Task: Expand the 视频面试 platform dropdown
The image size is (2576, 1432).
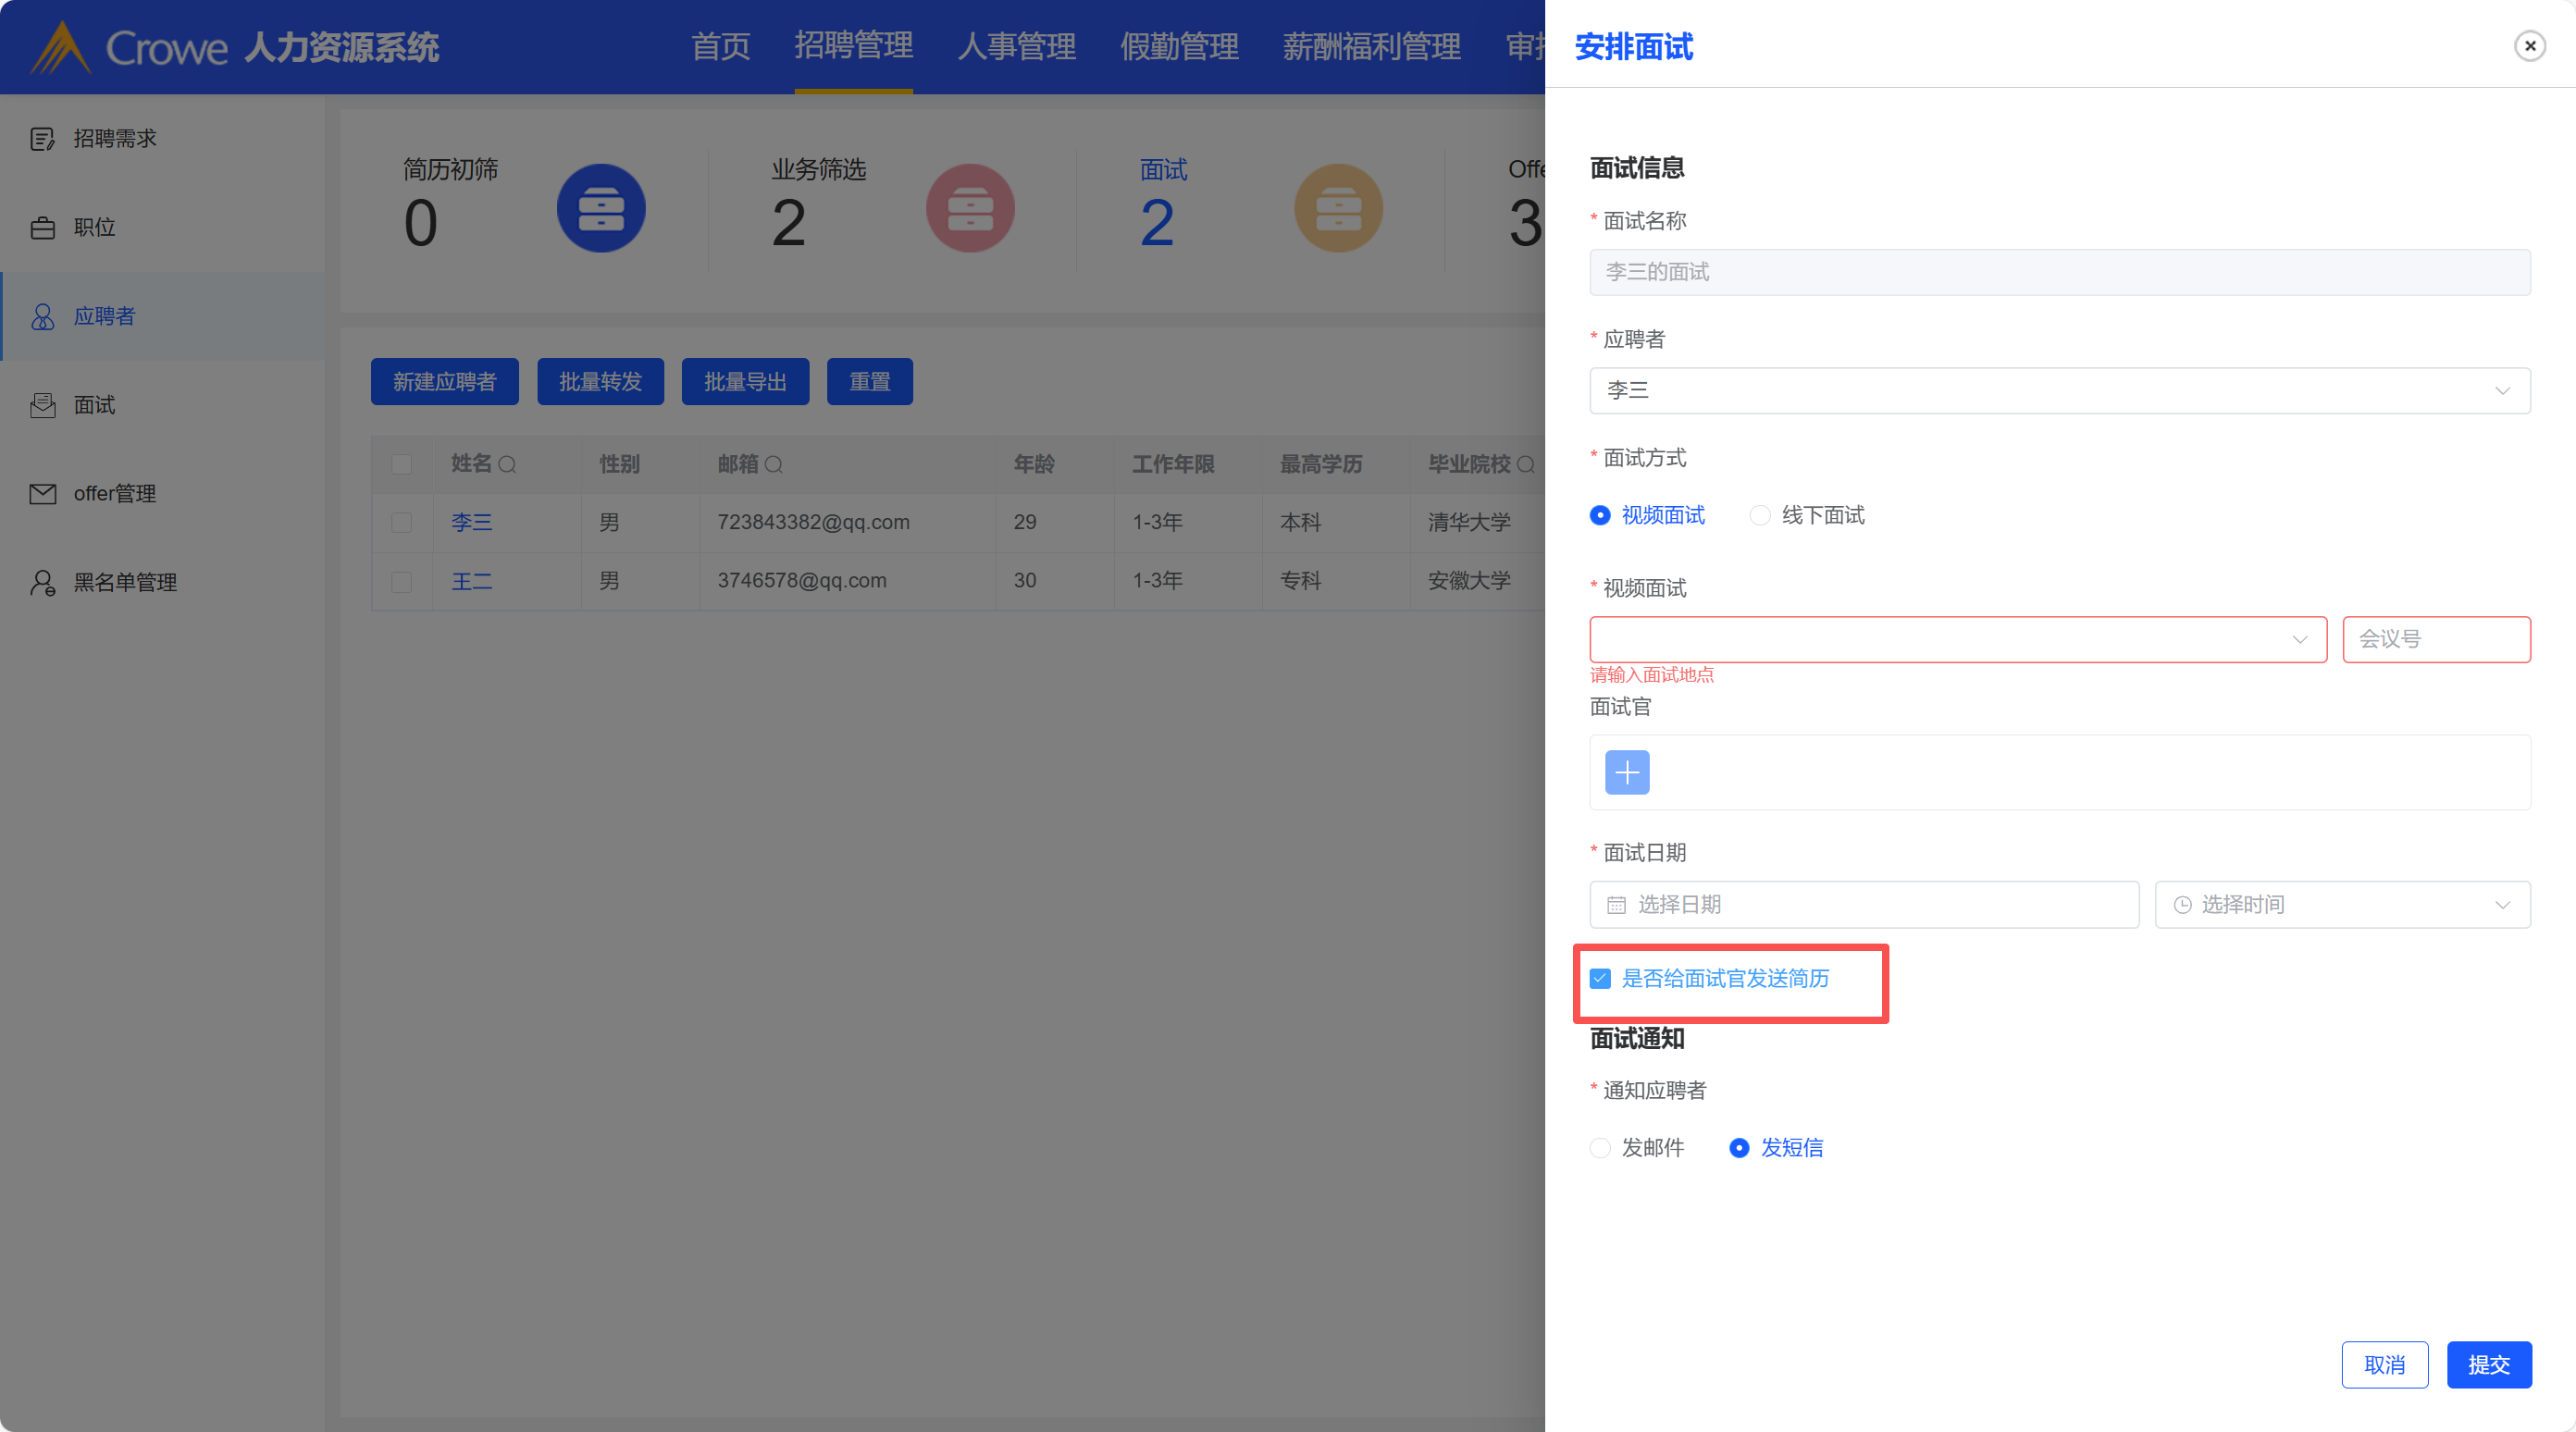Action: click(1957, 639)
